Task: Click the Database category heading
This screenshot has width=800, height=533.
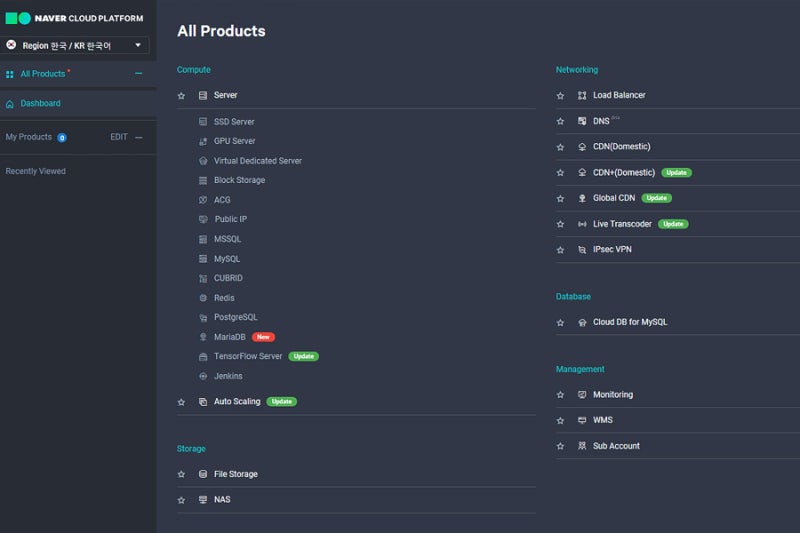Action: coord(573,297)
